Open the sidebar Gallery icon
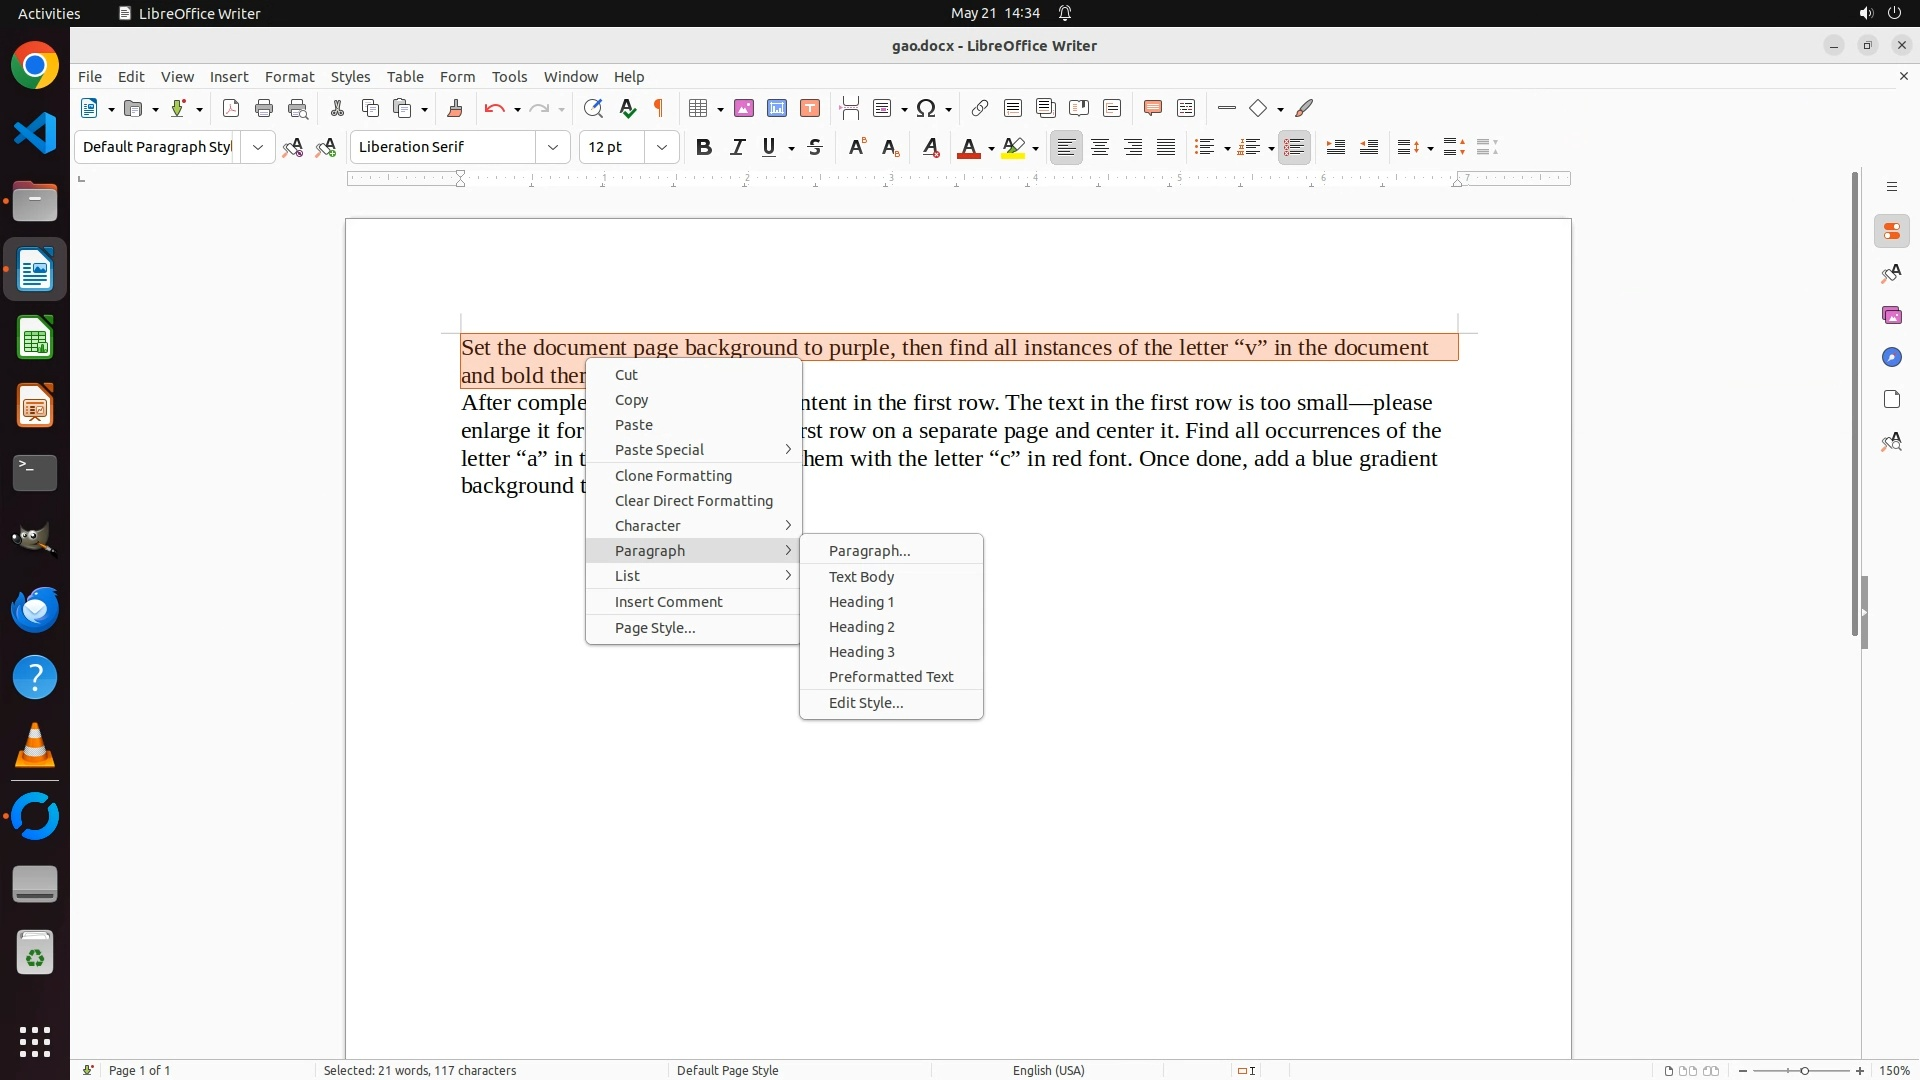The image size is (1920, 1080). pyautogui.click(x=1891, y=315)
